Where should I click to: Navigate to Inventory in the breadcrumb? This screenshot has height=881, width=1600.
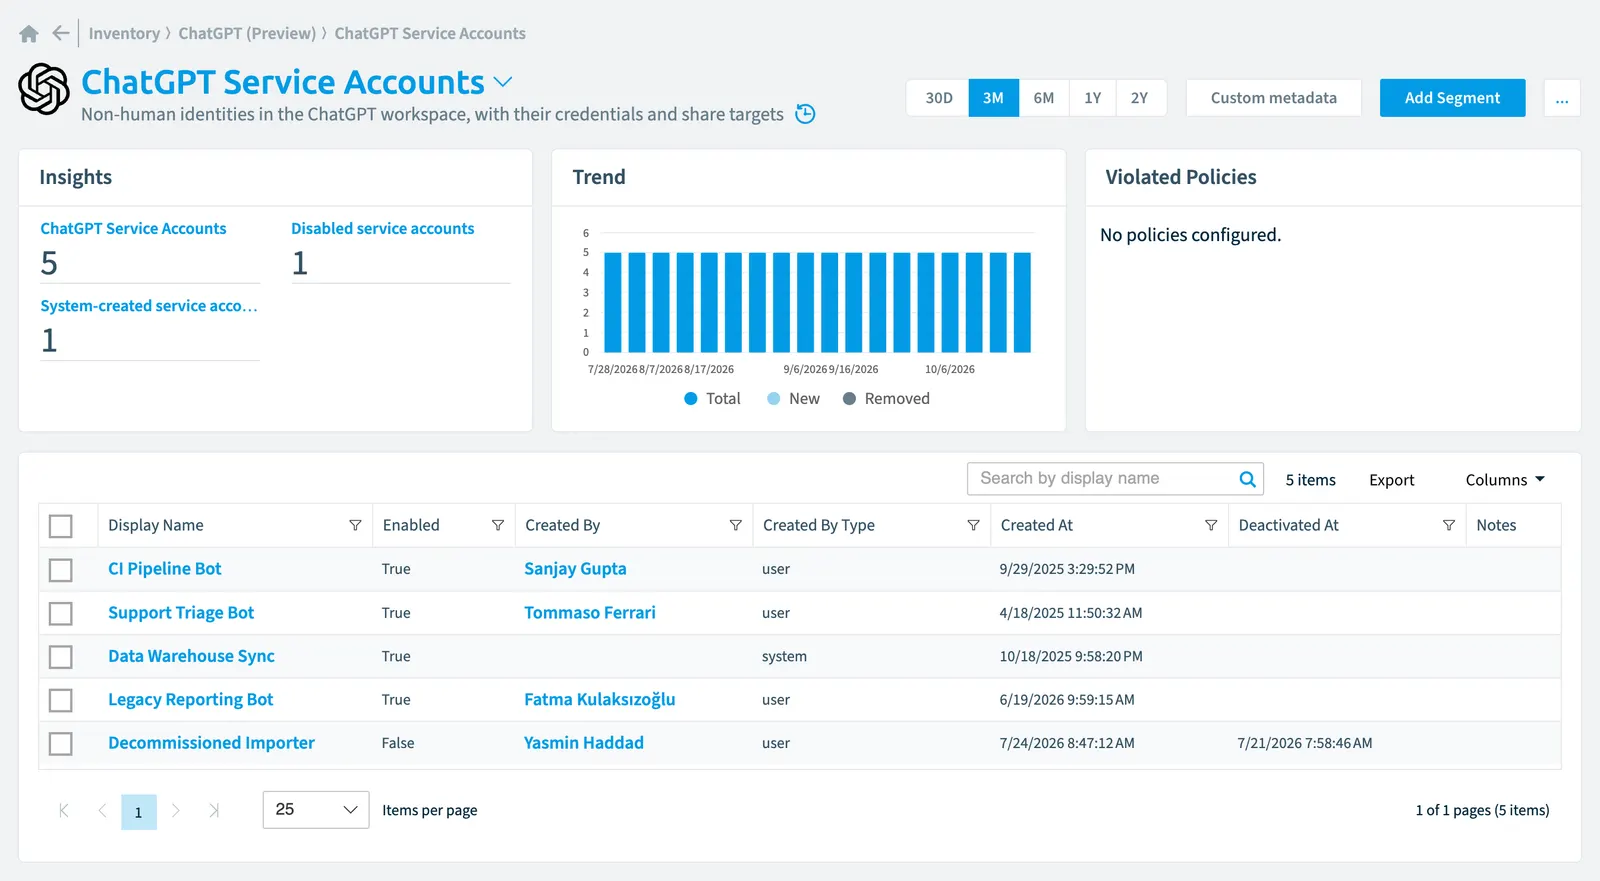click(124, 33)
